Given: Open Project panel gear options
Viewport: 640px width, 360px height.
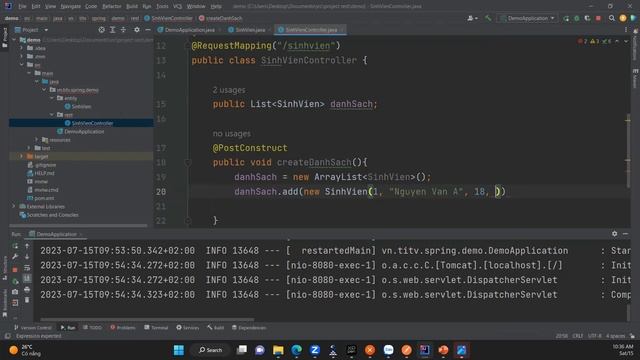Looking at the screenshot, I should tap(137, 30).
